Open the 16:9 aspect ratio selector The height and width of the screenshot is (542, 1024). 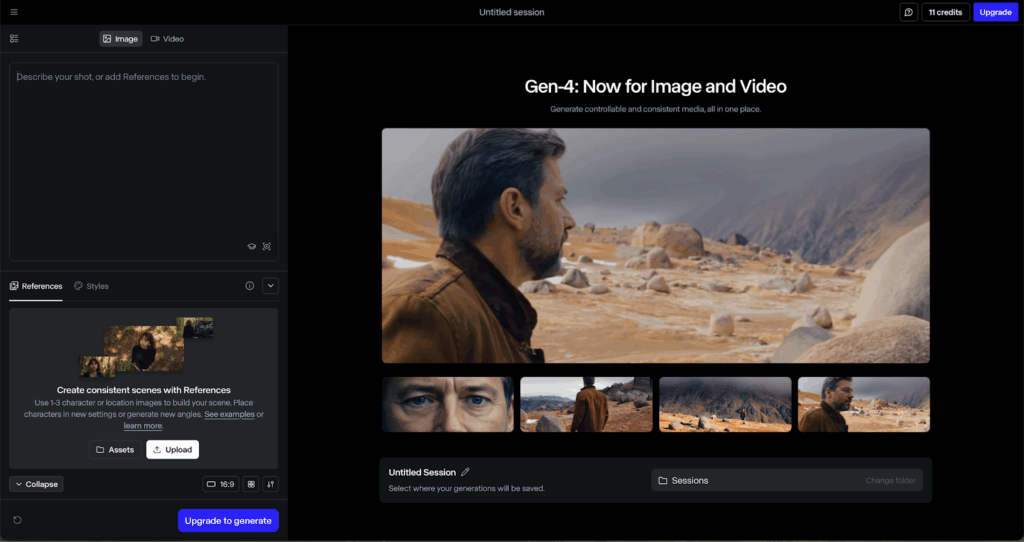click(221, 484)
